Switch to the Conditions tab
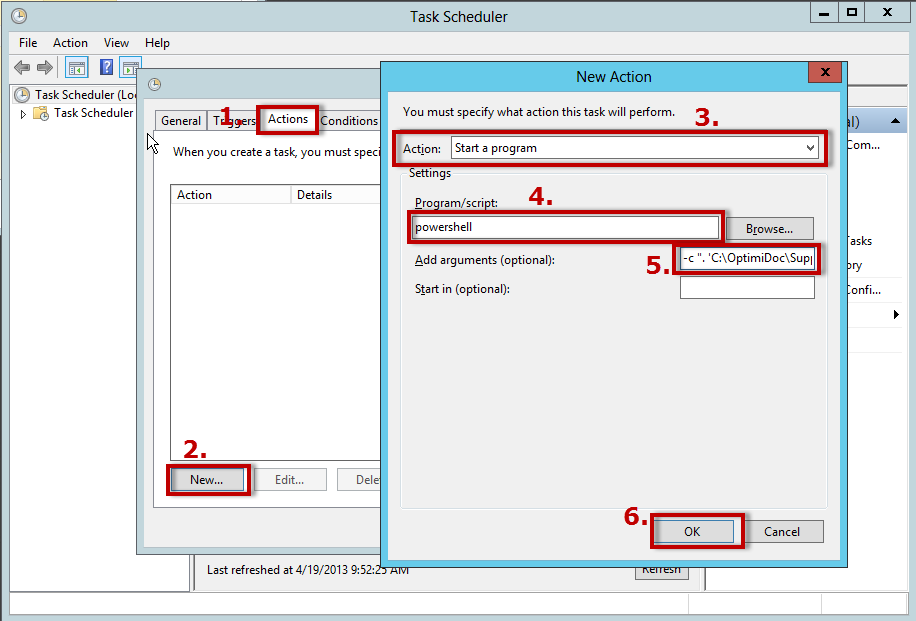The width and height of the screenshot is (916, 621). coord(348,121)
